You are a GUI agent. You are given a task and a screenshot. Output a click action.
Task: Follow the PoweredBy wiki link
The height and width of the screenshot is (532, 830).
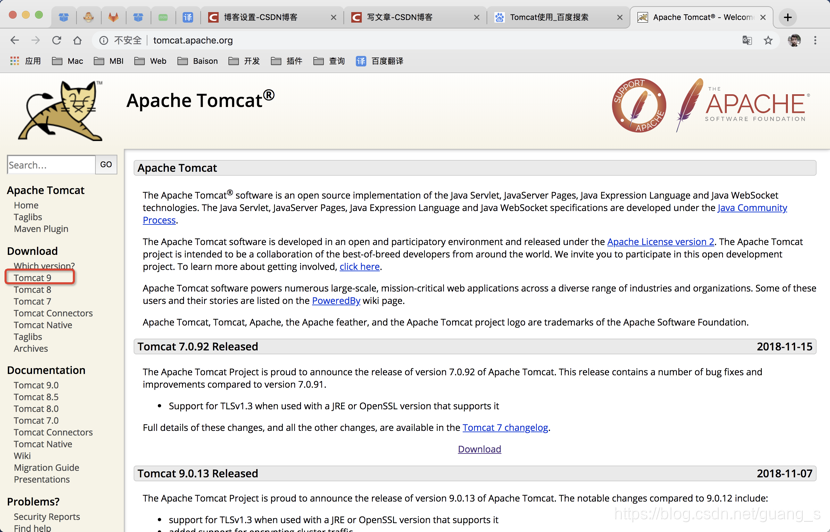coord(336,301)
